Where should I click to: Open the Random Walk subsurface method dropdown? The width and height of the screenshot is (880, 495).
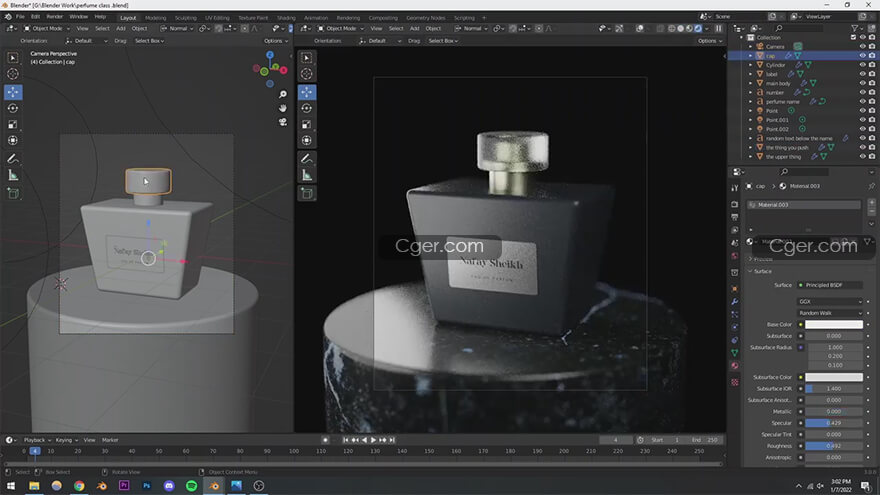[x=830, y=313]
